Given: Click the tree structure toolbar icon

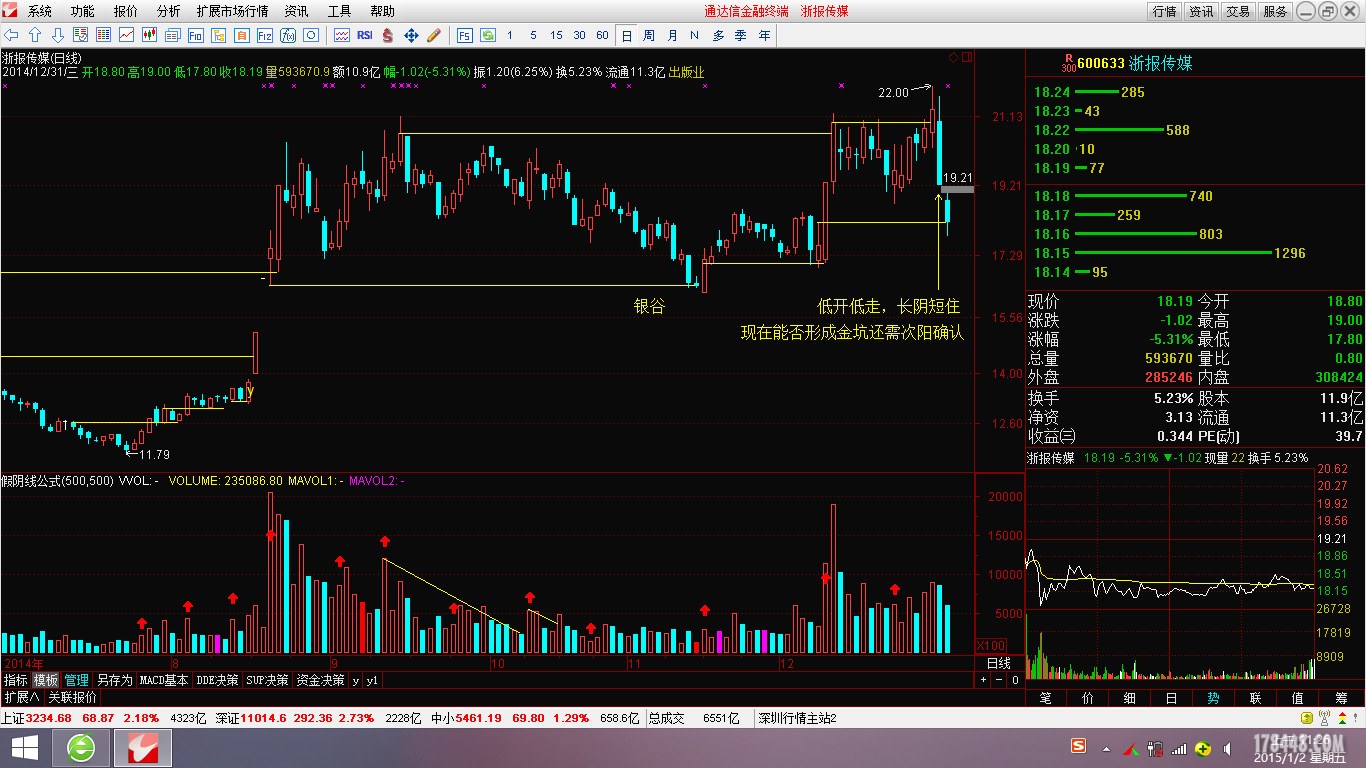Looking at the screenshot, I should [x=218, y=35].
